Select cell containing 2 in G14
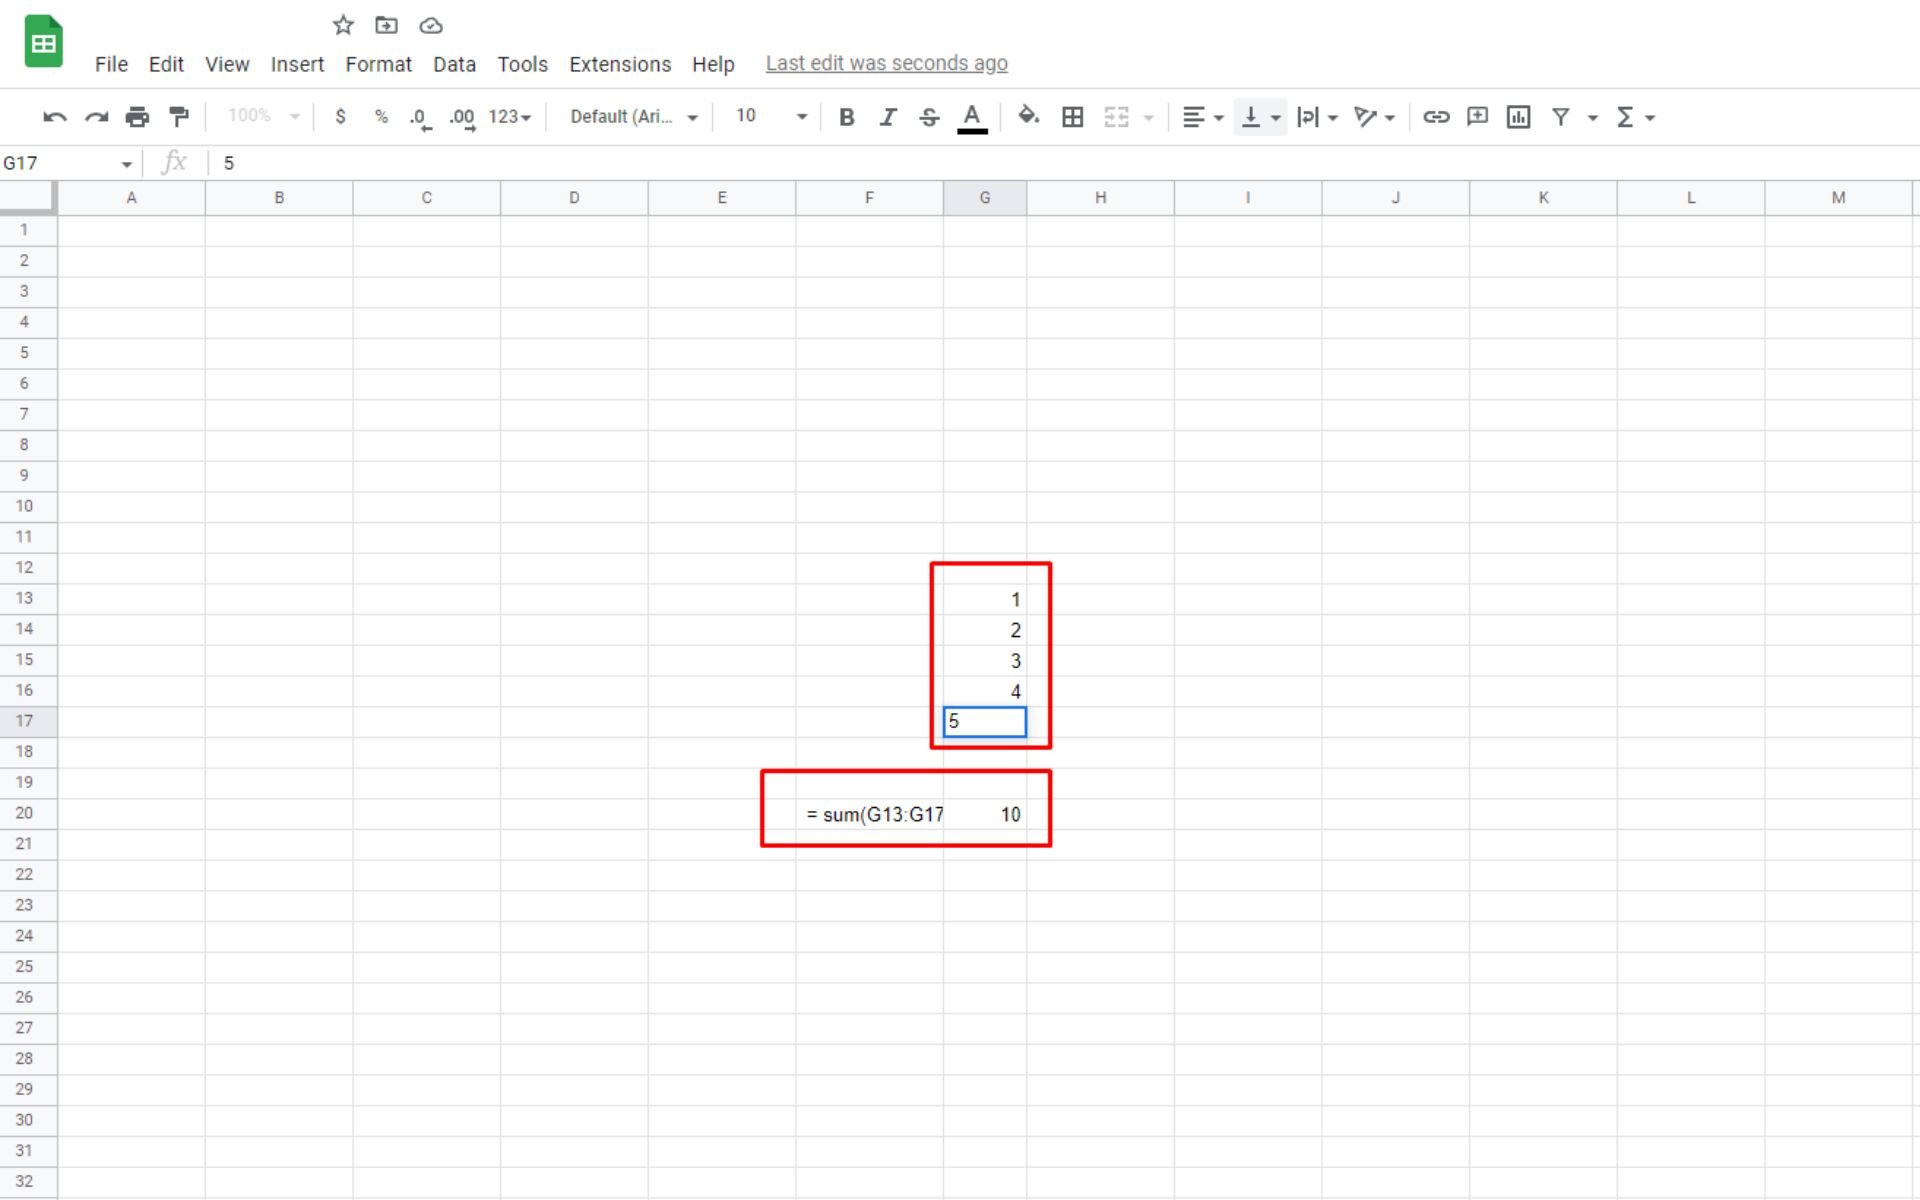The image size is (1920, 1200). [985, 630]
